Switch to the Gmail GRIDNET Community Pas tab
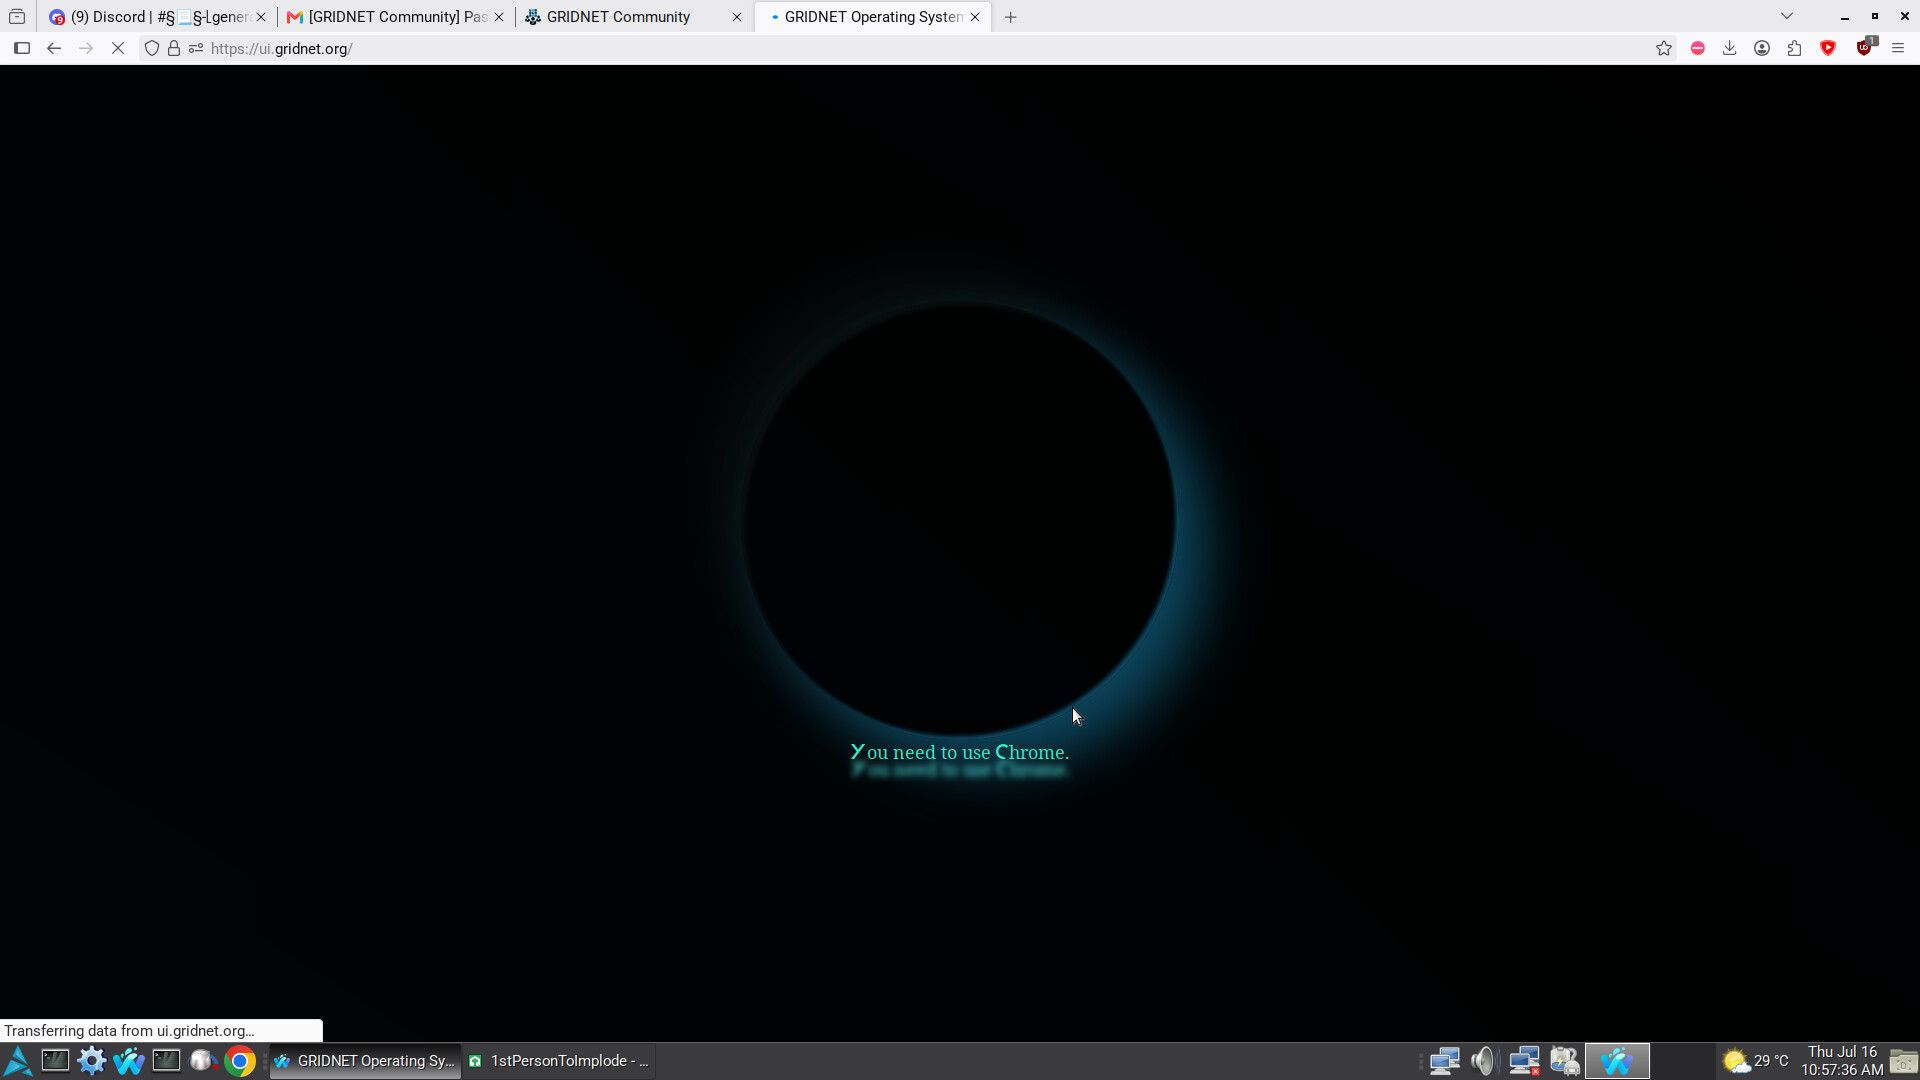 click(396, 17)
